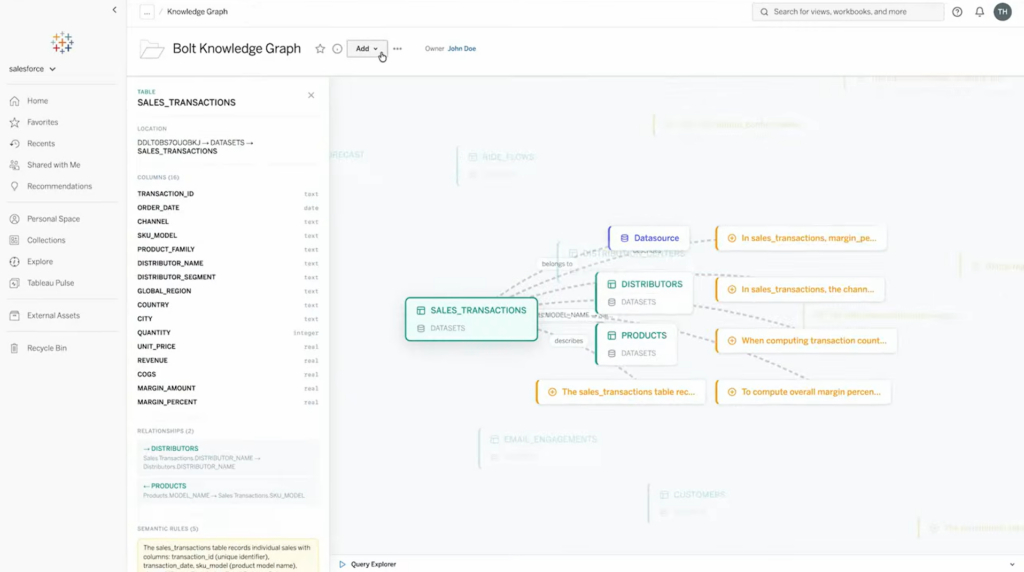This screenshot has height=572, width=1024.
Task: Open Recommendations in the sidebar
Action: [x=59, y=186]
